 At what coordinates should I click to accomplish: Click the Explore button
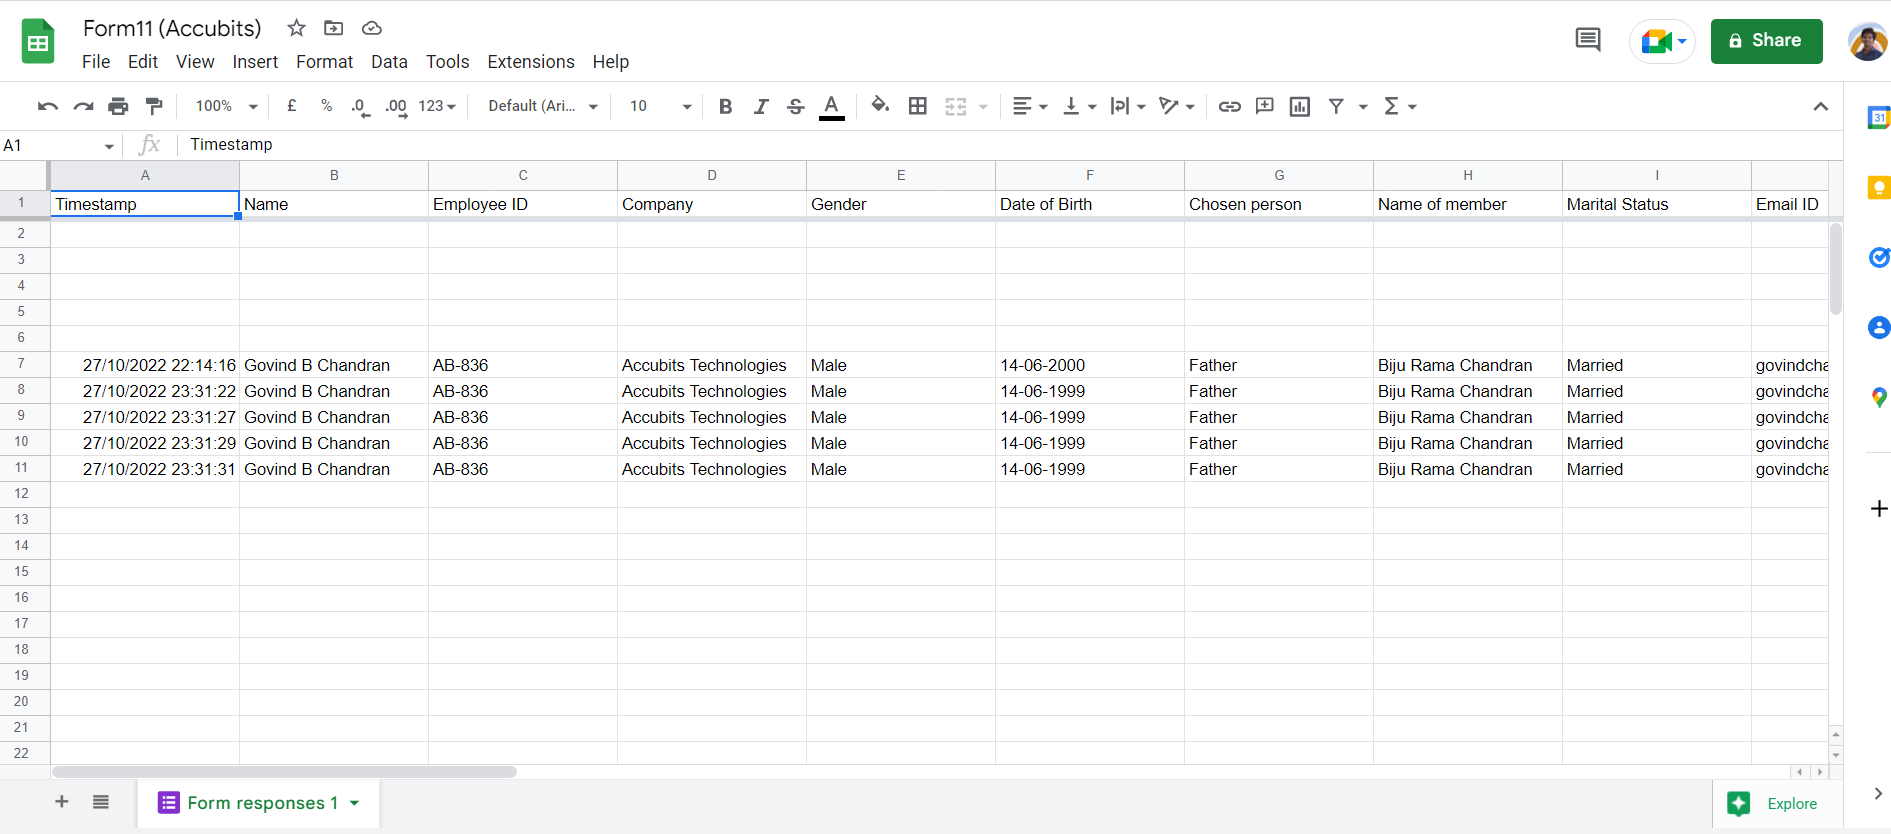[1772, 804]
